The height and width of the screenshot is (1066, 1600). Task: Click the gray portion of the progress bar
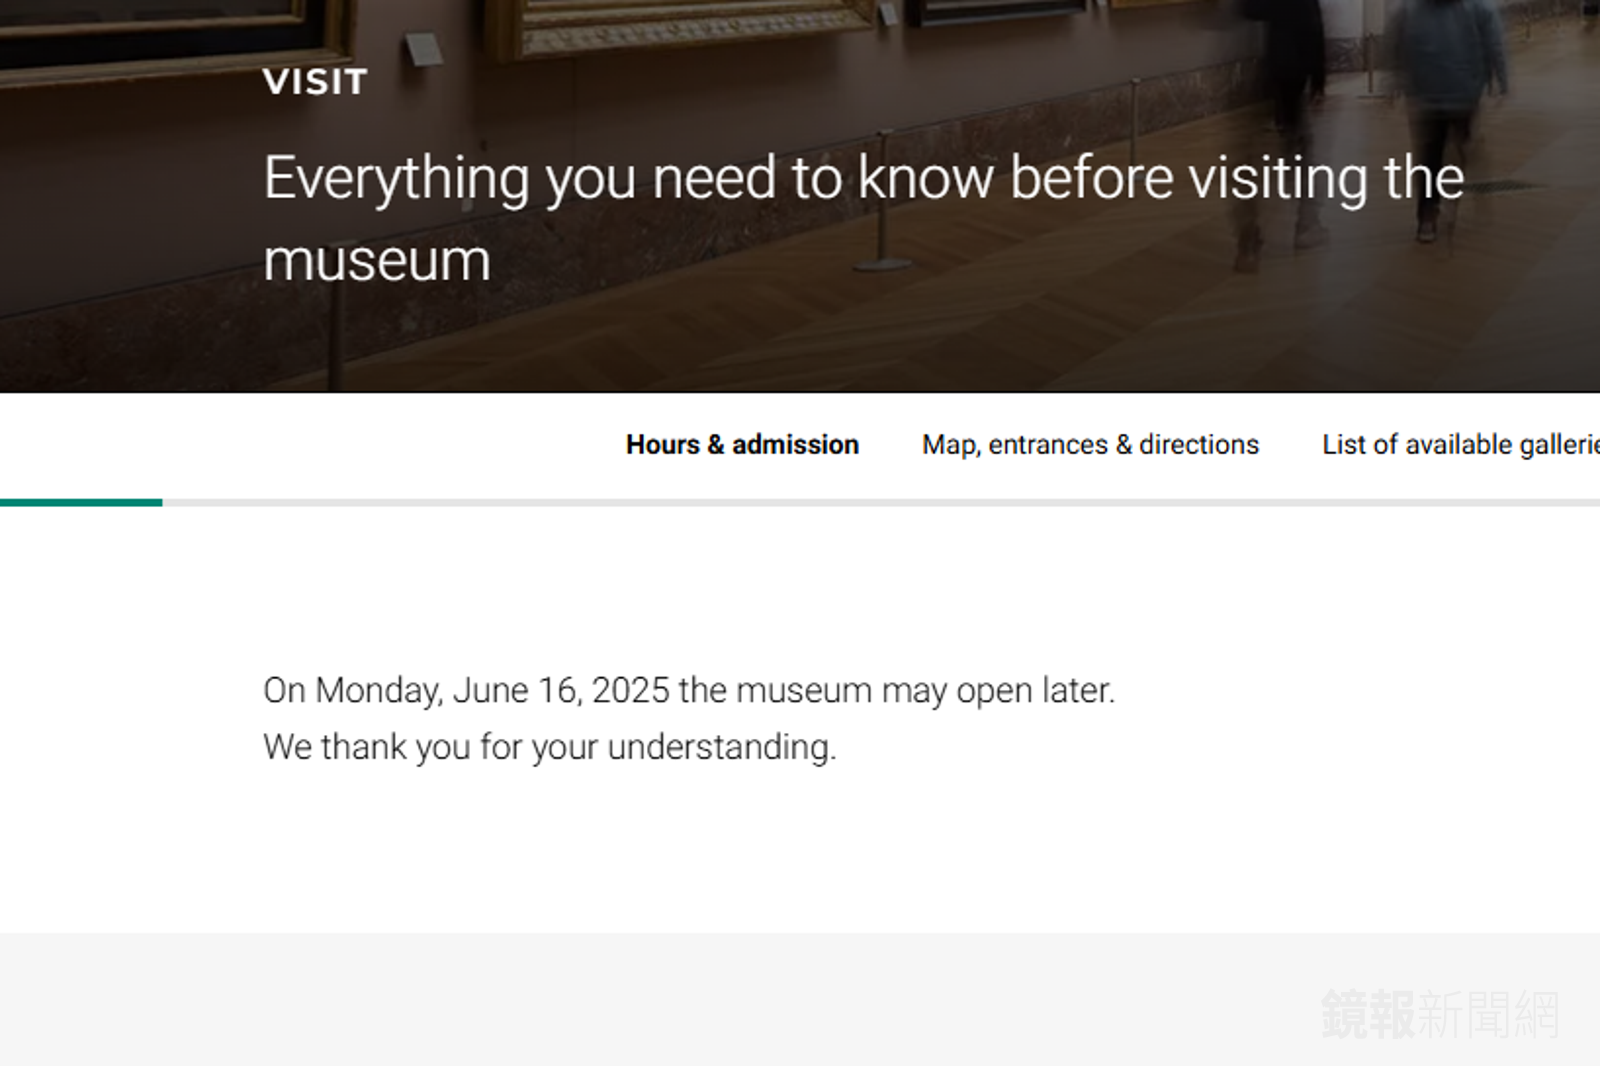pos(880,502)
